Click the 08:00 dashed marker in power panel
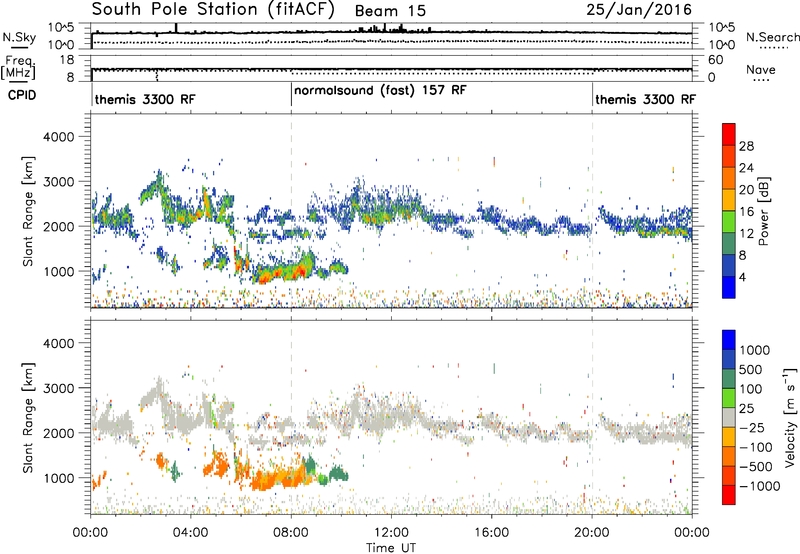Screen dimensions: 800x554 click(291, 210)
